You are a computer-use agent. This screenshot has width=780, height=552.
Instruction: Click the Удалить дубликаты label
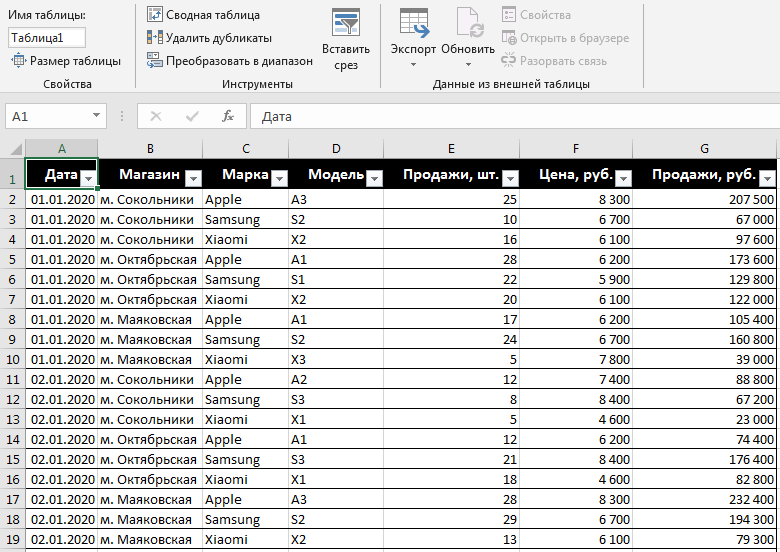click(x=219, y=38)
